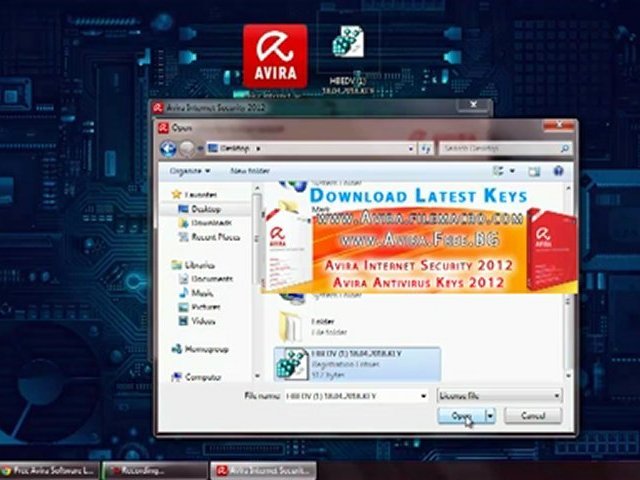Image resolution: width=640 pixels, height=480 pixels.
Task: Click the File name text box
Action: (352, 396)
